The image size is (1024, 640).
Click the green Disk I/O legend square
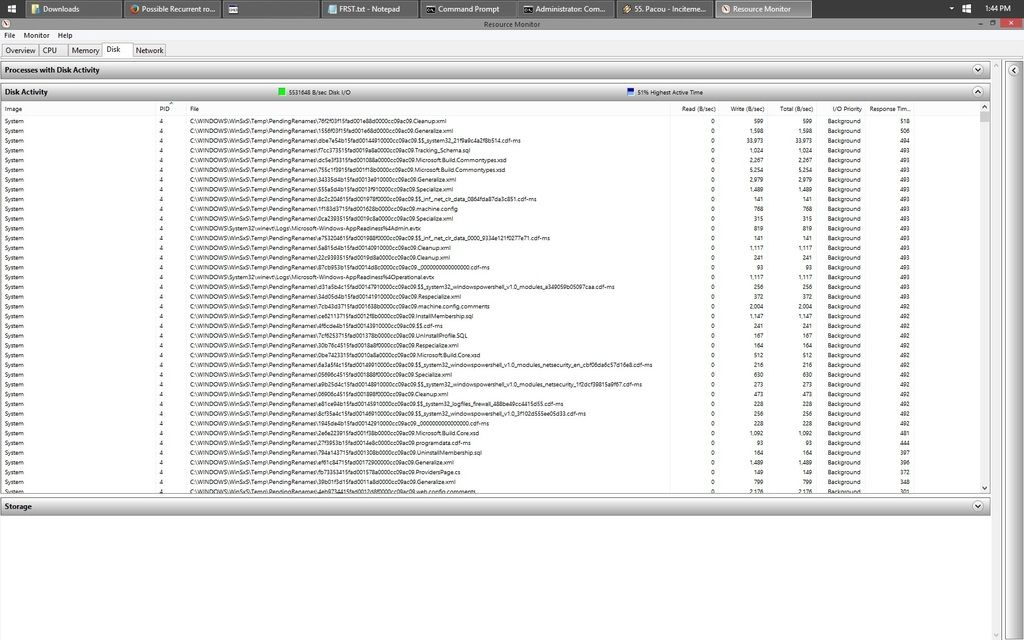282,92
